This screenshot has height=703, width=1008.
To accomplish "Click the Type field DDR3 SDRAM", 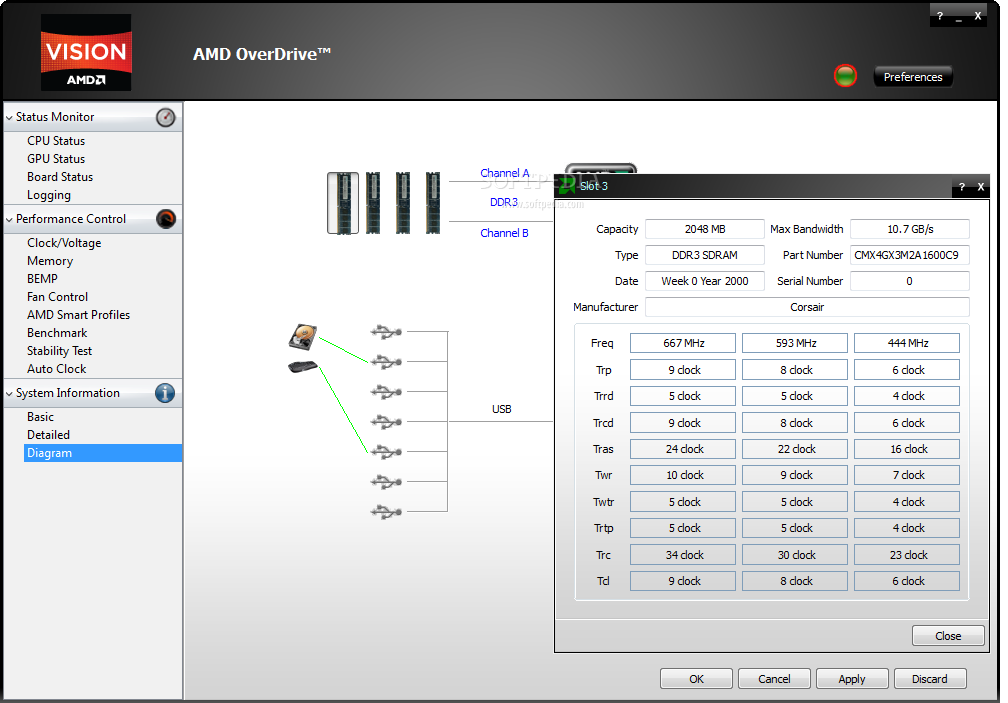I will point(705,255).
